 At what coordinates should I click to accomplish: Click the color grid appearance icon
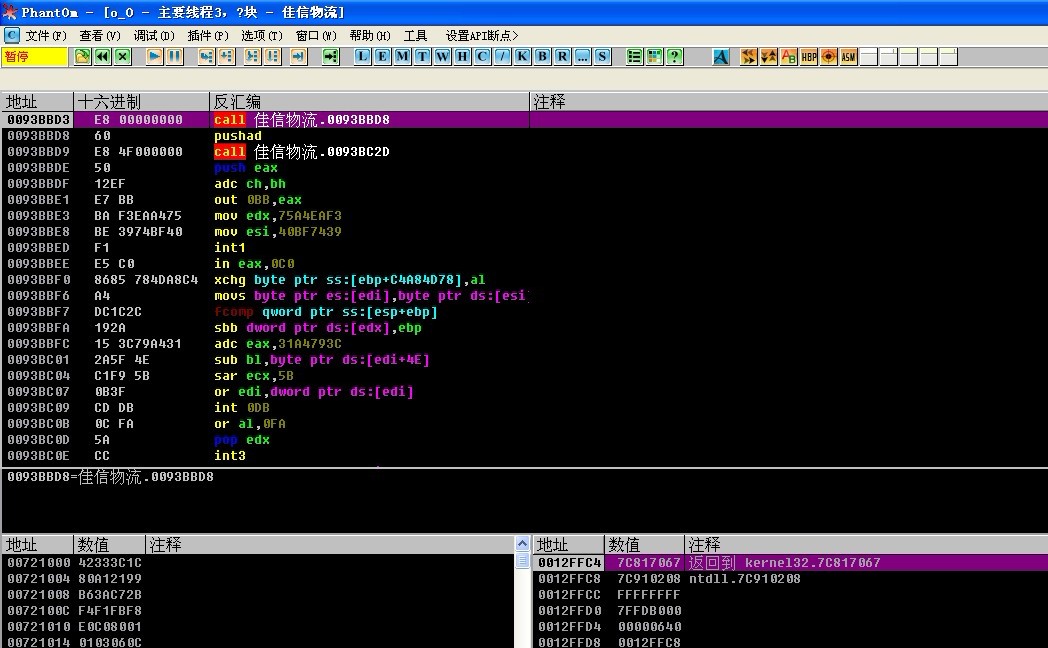coord(654,57)
